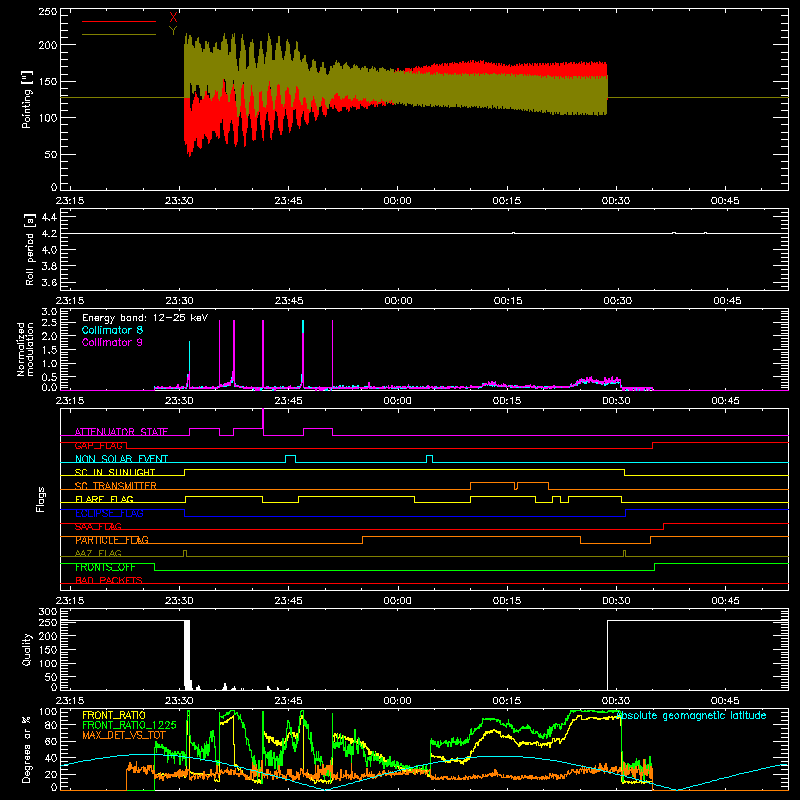800x800 pixels.
Task: Click the FRONT_RATIO_1225 legend label
Action: pos(129,725)
